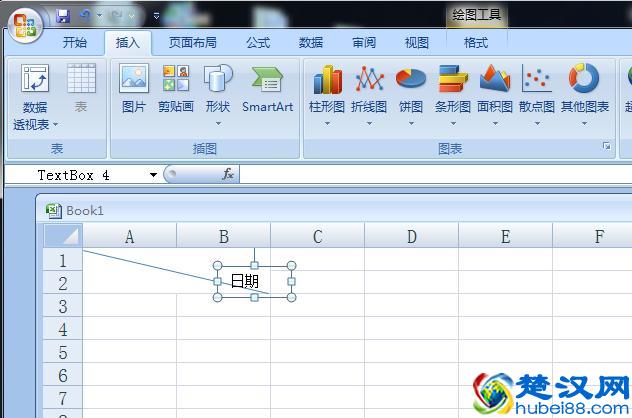Click the text box bottom-right corner handle
The width and height of the screenshot is (632, 418).
pos(291,297)
